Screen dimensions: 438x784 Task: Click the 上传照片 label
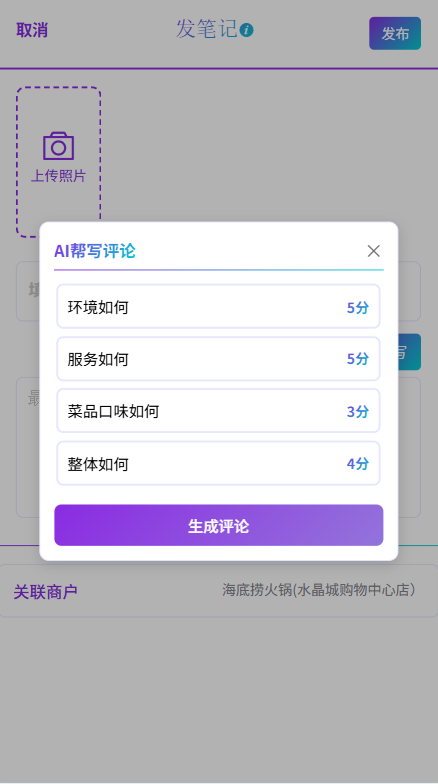(58, 176)
